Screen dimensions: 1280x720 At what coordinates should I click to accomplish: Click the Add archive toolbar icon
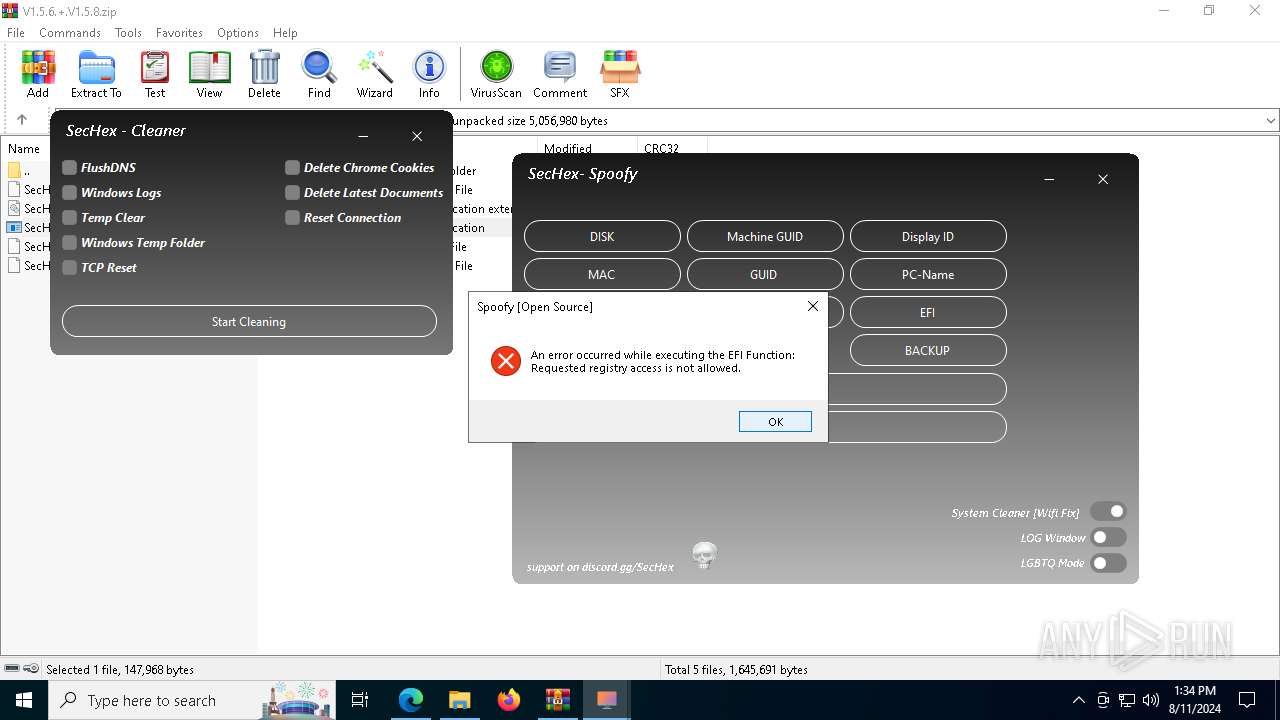38,75
